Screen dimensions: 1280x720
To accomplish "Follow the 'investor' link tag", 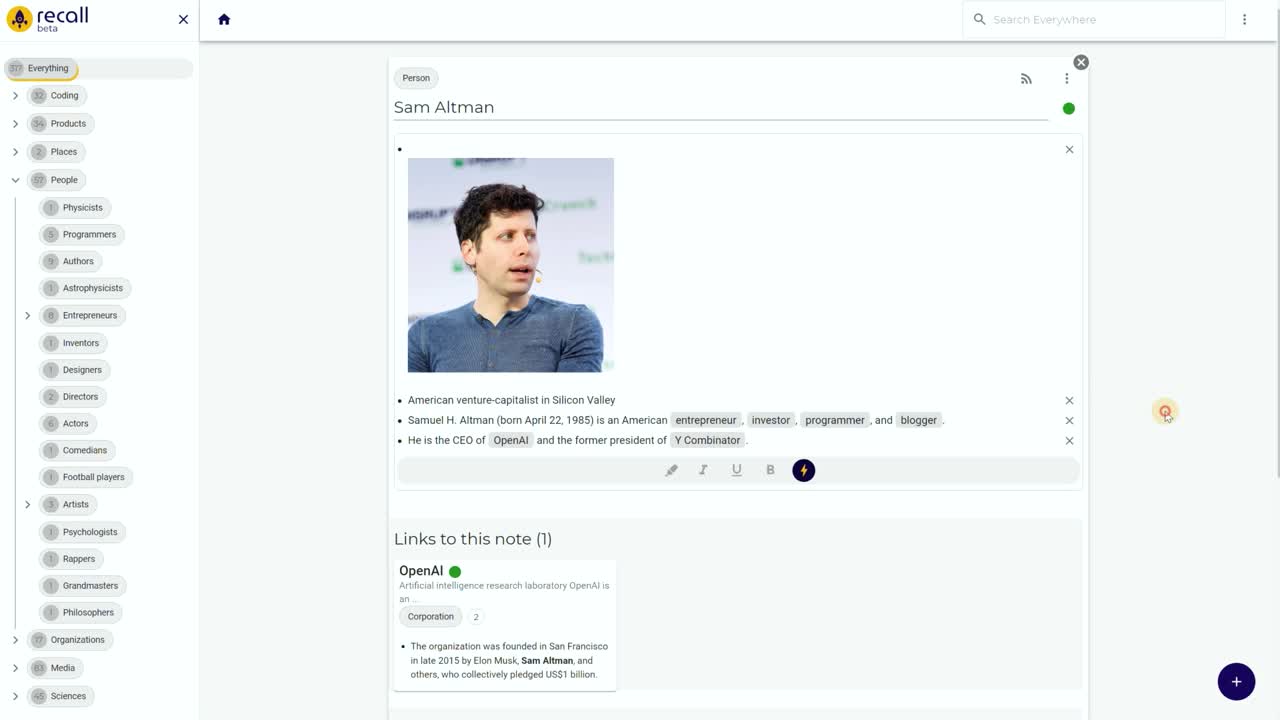I will 771,420.
